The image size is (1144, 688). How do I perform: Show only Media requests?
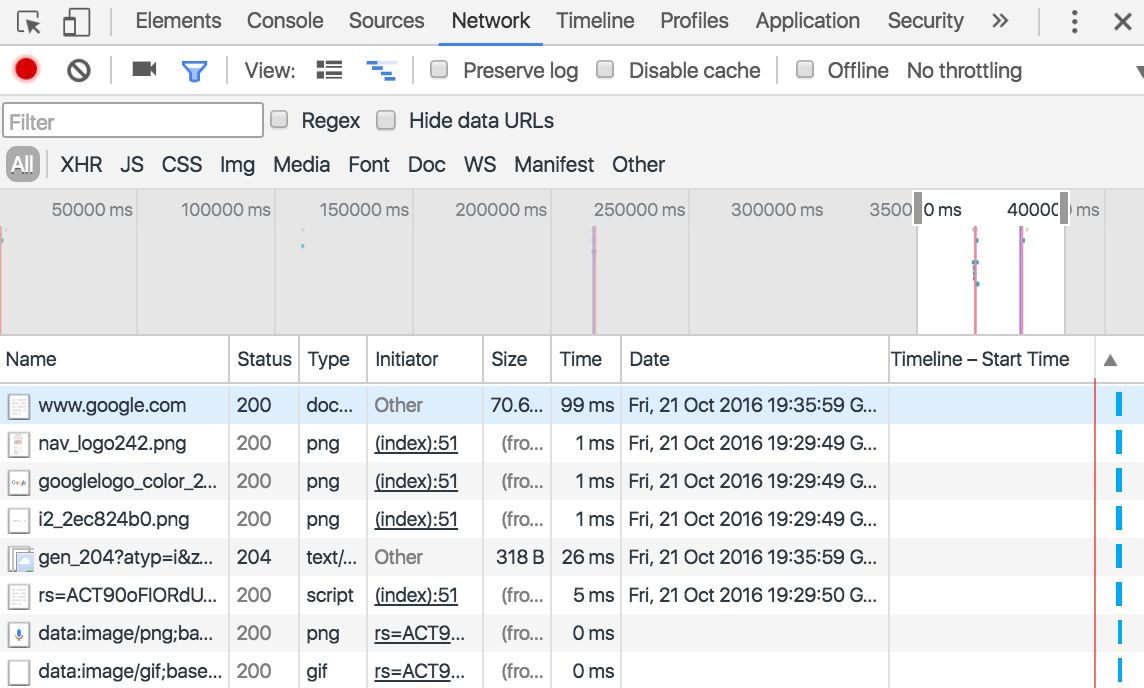tap(302, 164)
